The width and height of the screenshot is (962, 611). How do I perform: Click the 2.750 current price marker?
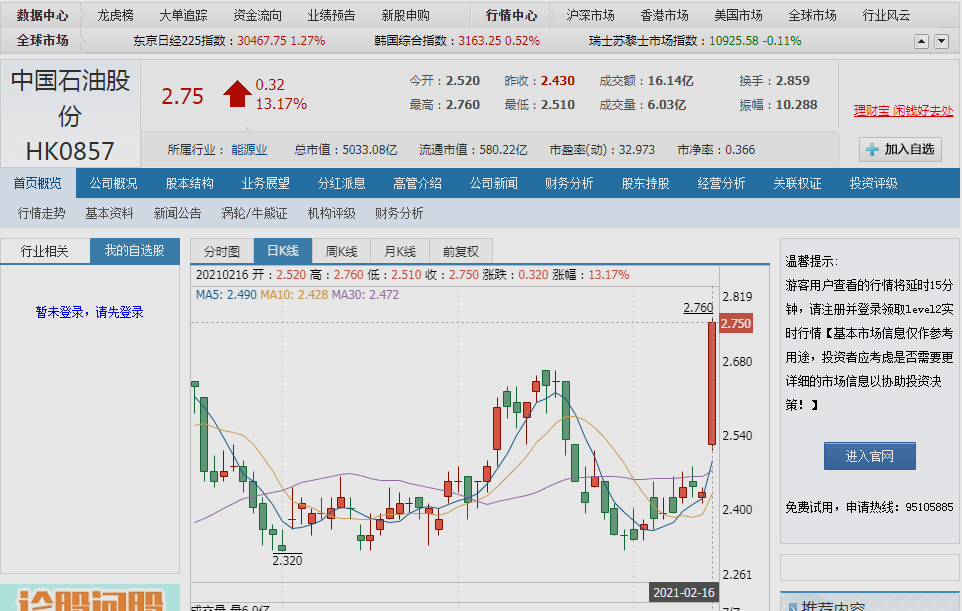pyautogui.click(x=736, y=324)
